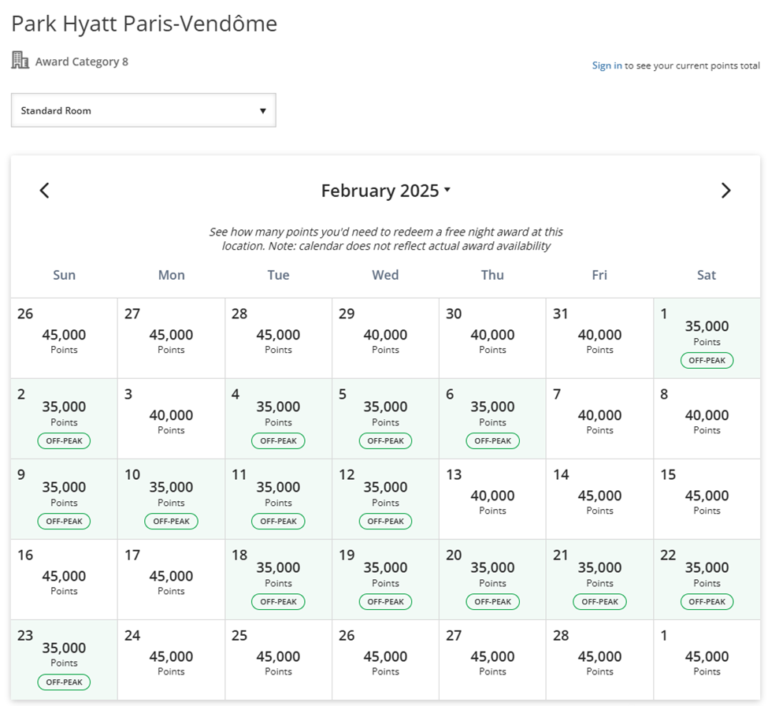Open the Standard Room dropdown
Image resolution: width=768 pixels, height=706 pixels.
tap(144, 110)
